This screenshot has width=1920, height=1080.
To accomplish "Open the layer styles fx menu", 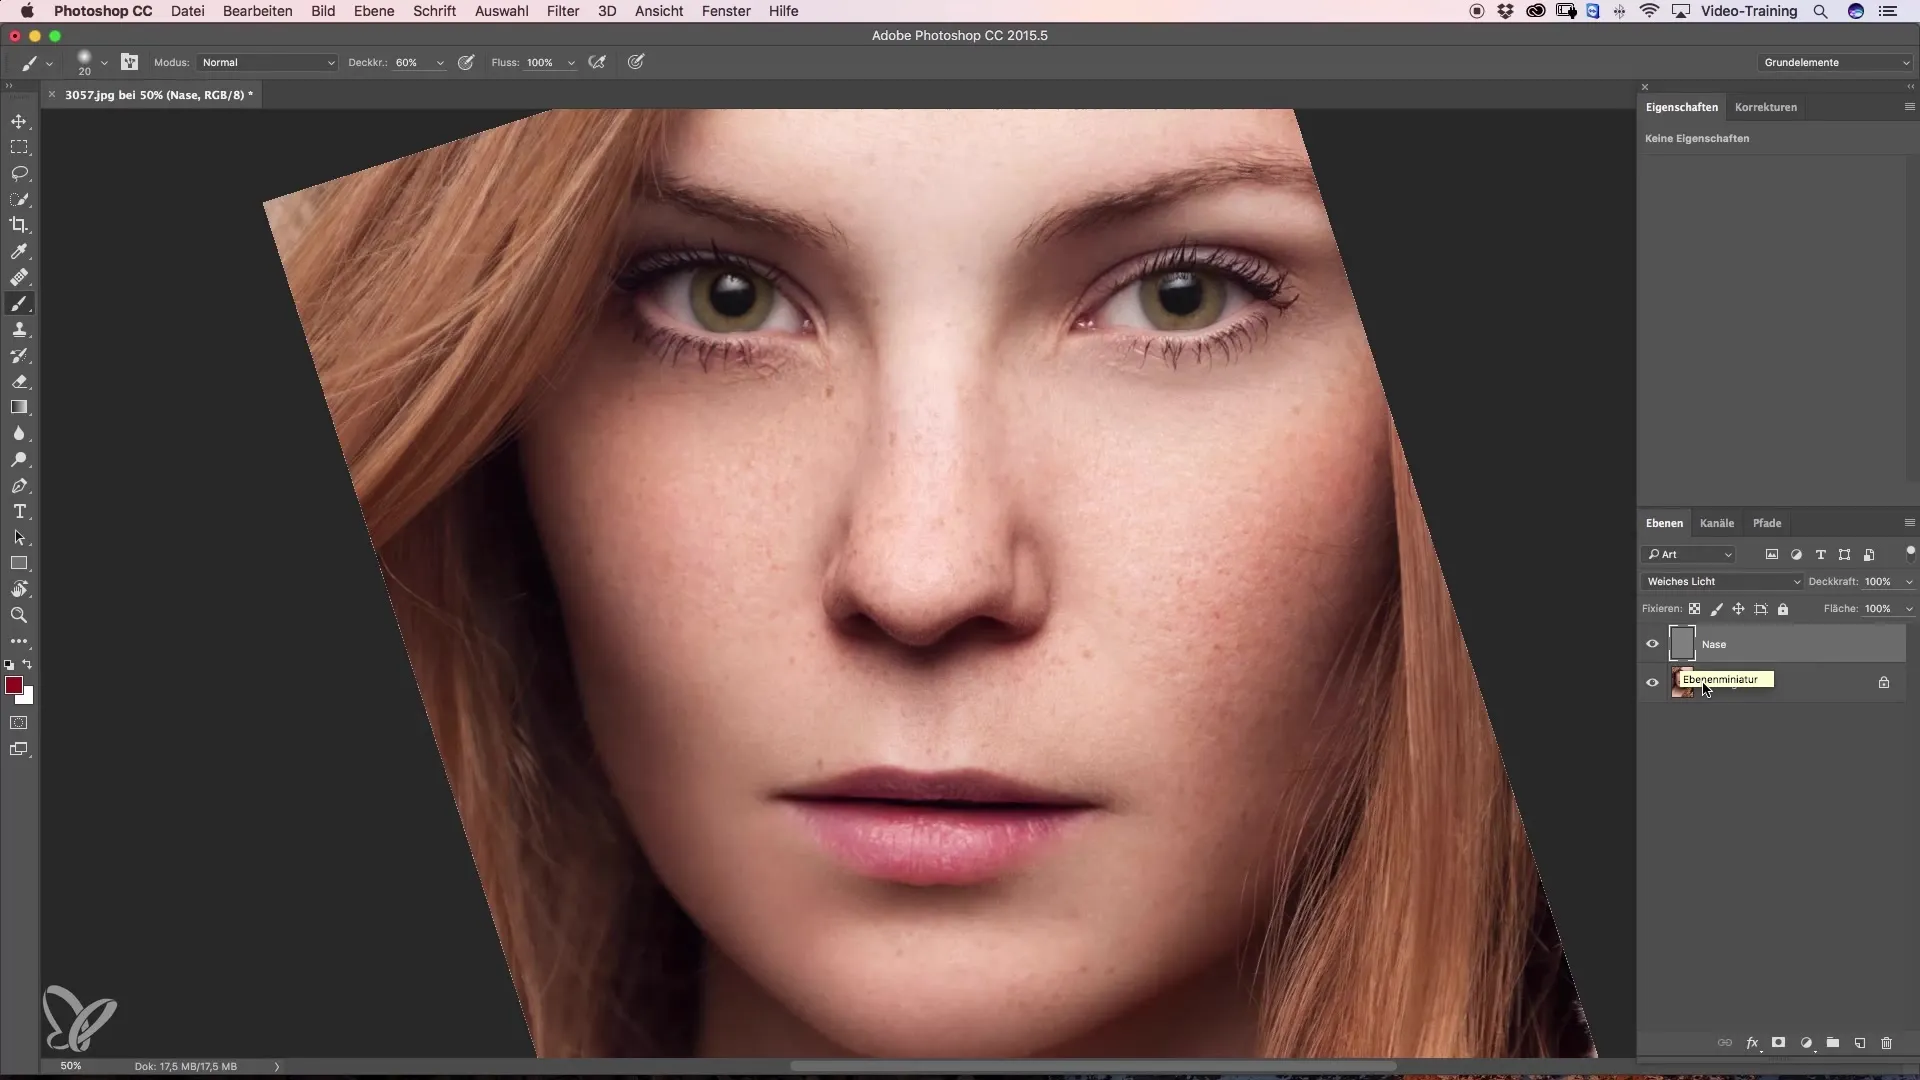I will (x=1752, y=1043).
